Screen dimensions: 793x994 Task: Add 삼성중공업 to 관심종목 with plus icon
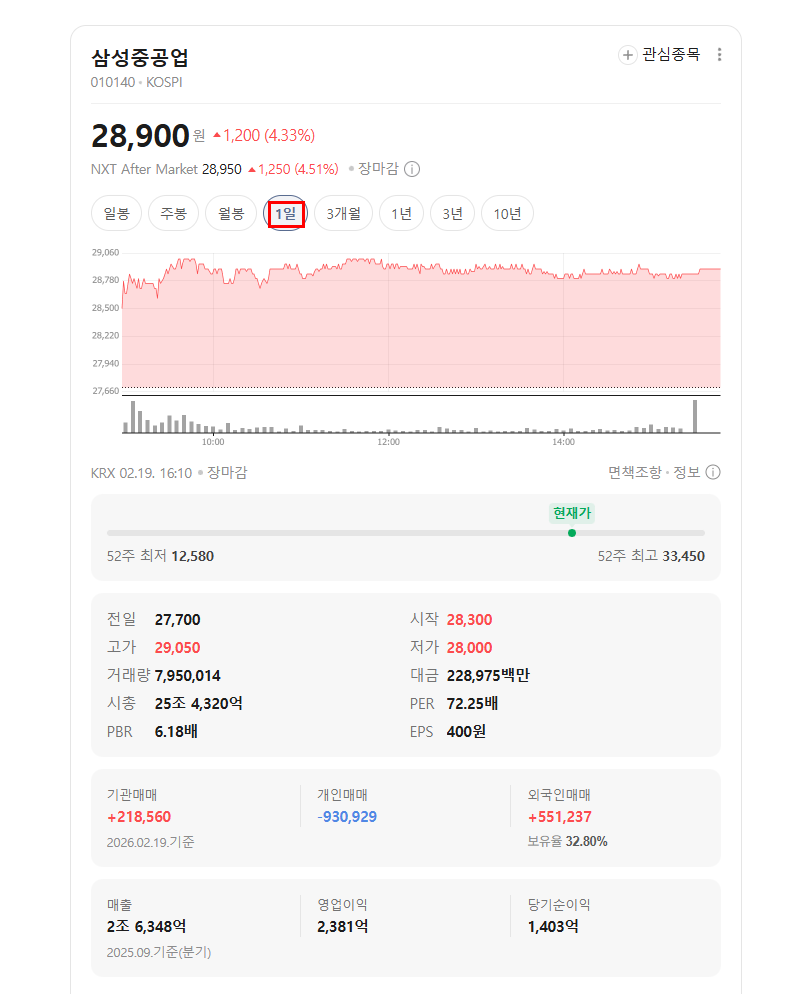click(627, 55)
